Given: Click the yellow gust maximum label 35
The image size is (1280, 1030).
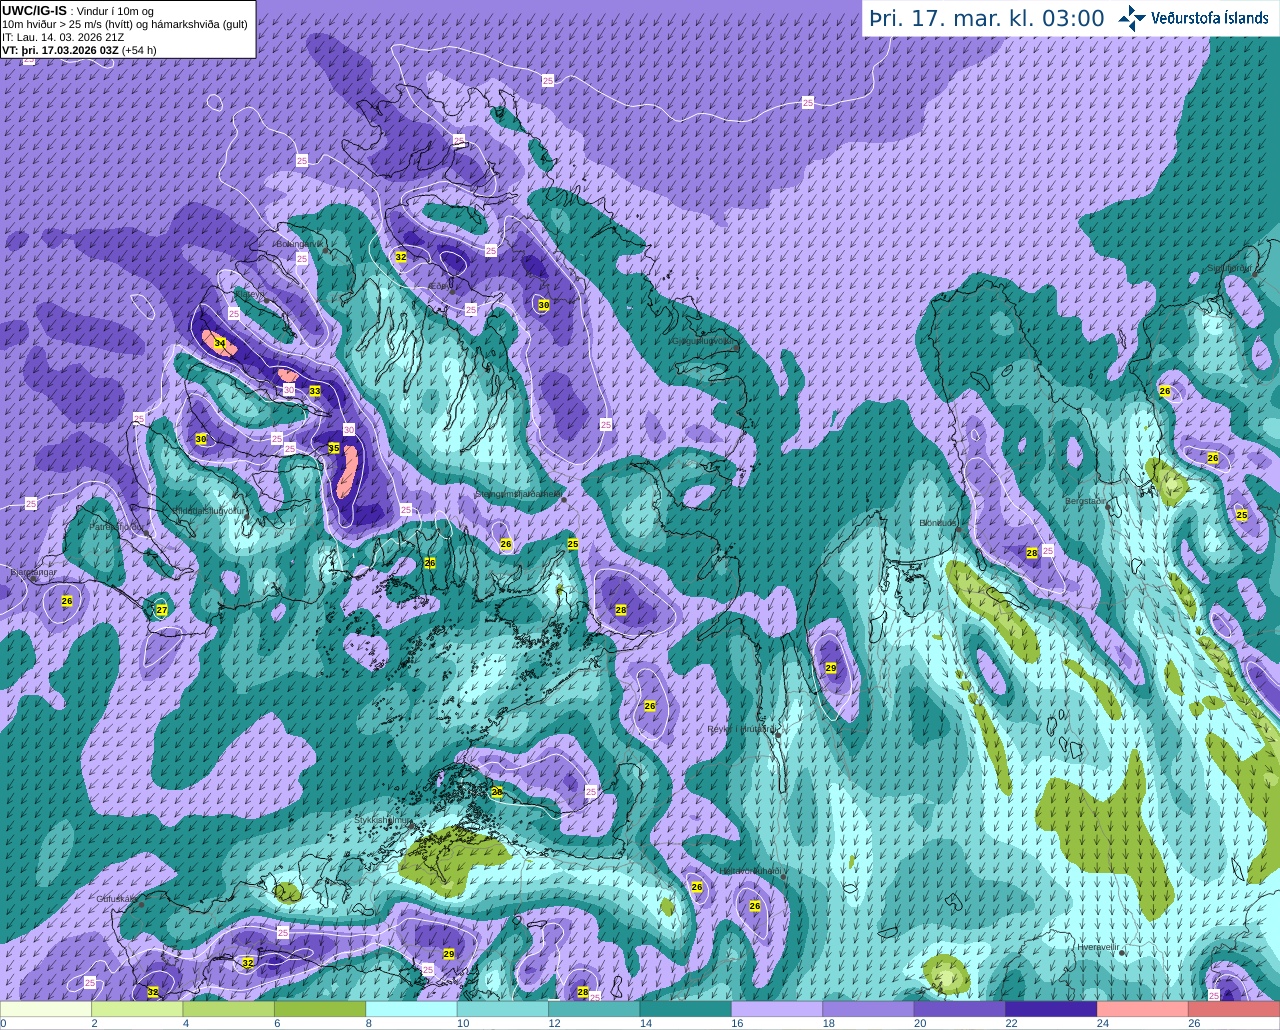Looking at the screenshot, I should click(334, 449).
